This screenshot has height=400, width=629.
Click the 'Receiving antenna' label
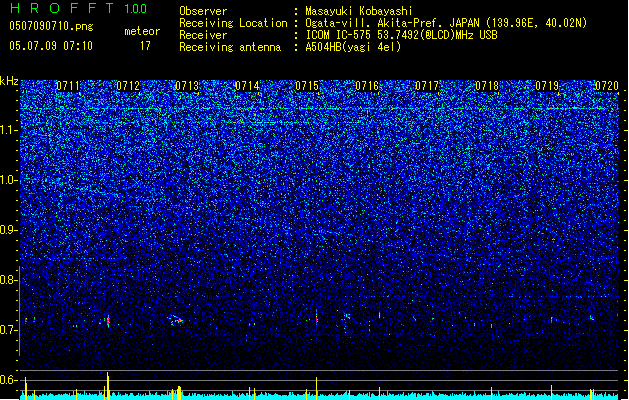tap(230, 47)
